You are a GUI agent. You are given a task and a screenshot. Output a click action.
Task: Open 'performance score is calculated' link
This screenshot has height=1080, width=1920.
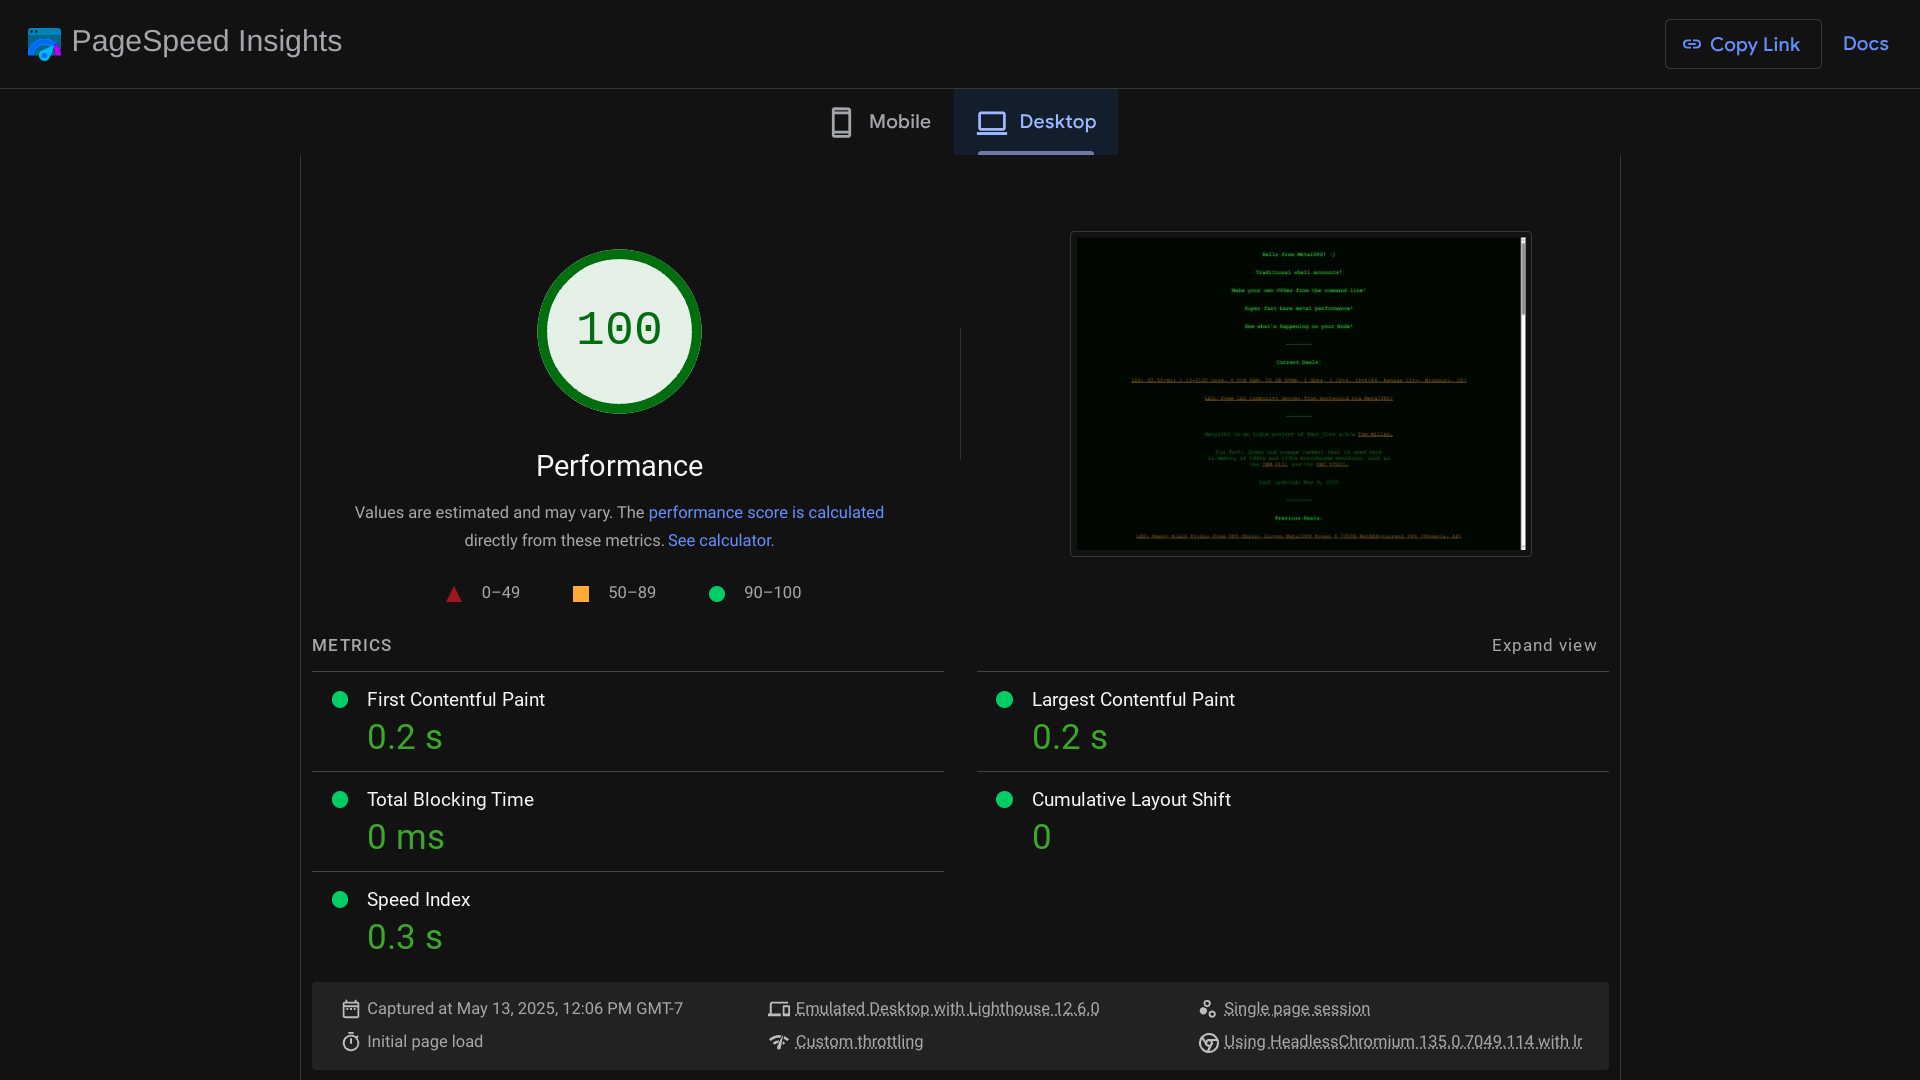766,512
